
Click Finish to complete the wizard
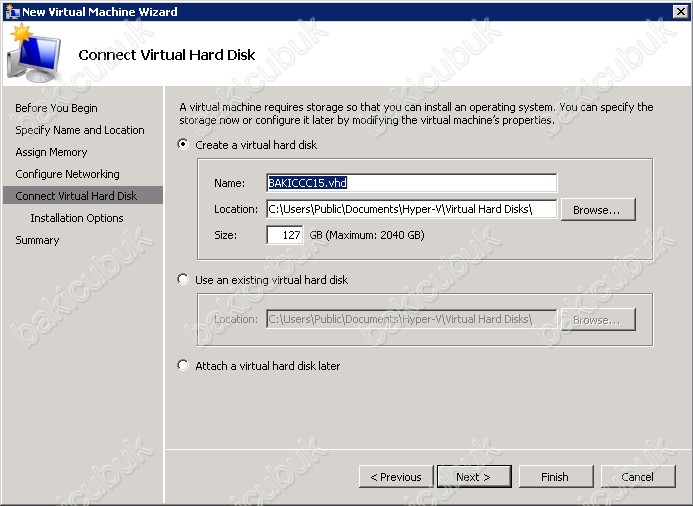coord(555,477)
